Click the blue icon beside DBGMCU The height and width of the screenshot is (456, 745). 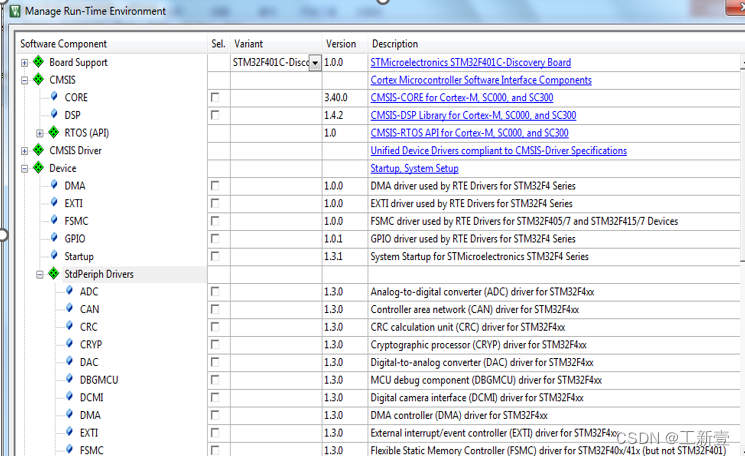[x=69, y=379]
